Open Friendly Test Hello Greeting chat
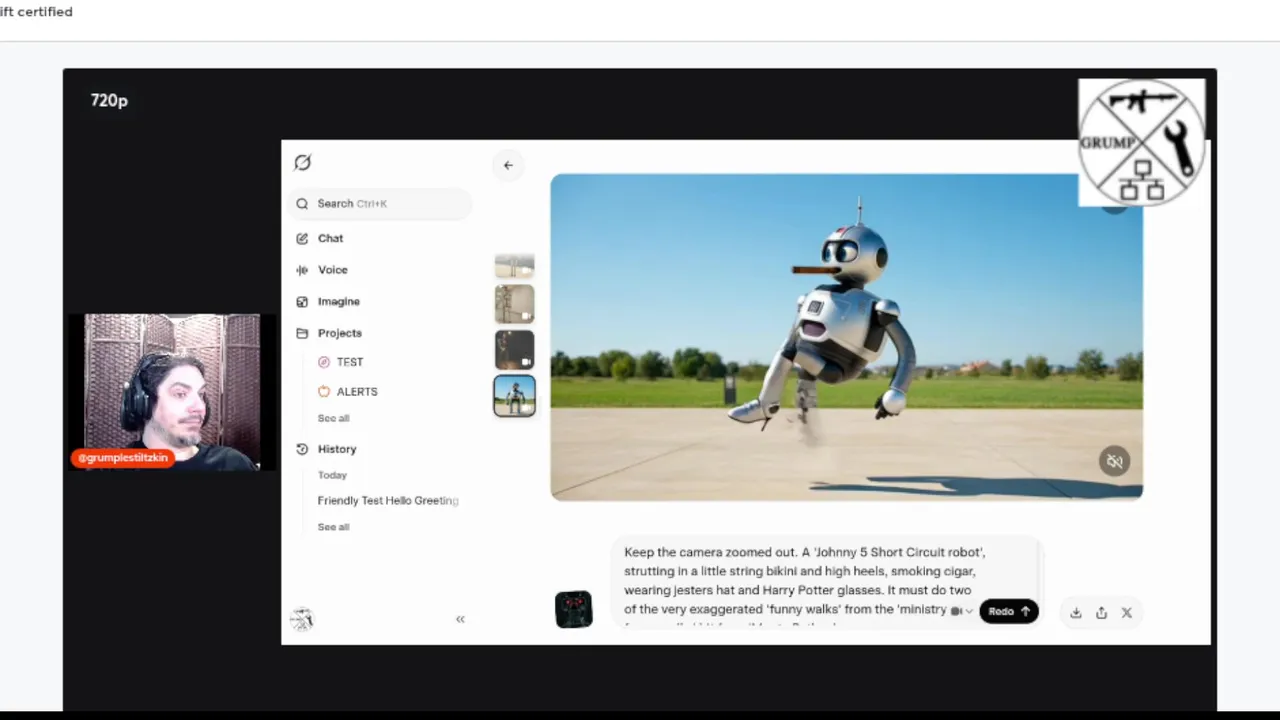1280x720 pixels. tap(388, 501)
